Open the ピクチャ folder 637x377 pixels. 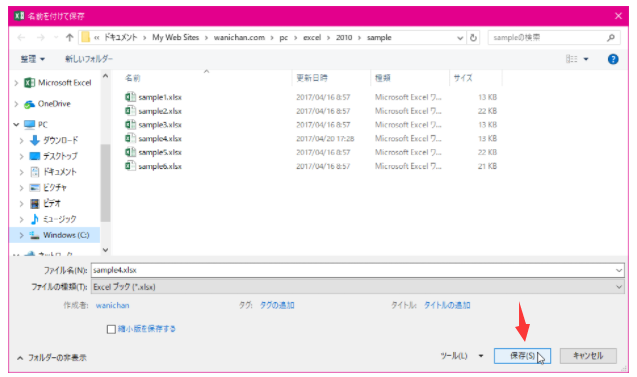tap(55, 188)
